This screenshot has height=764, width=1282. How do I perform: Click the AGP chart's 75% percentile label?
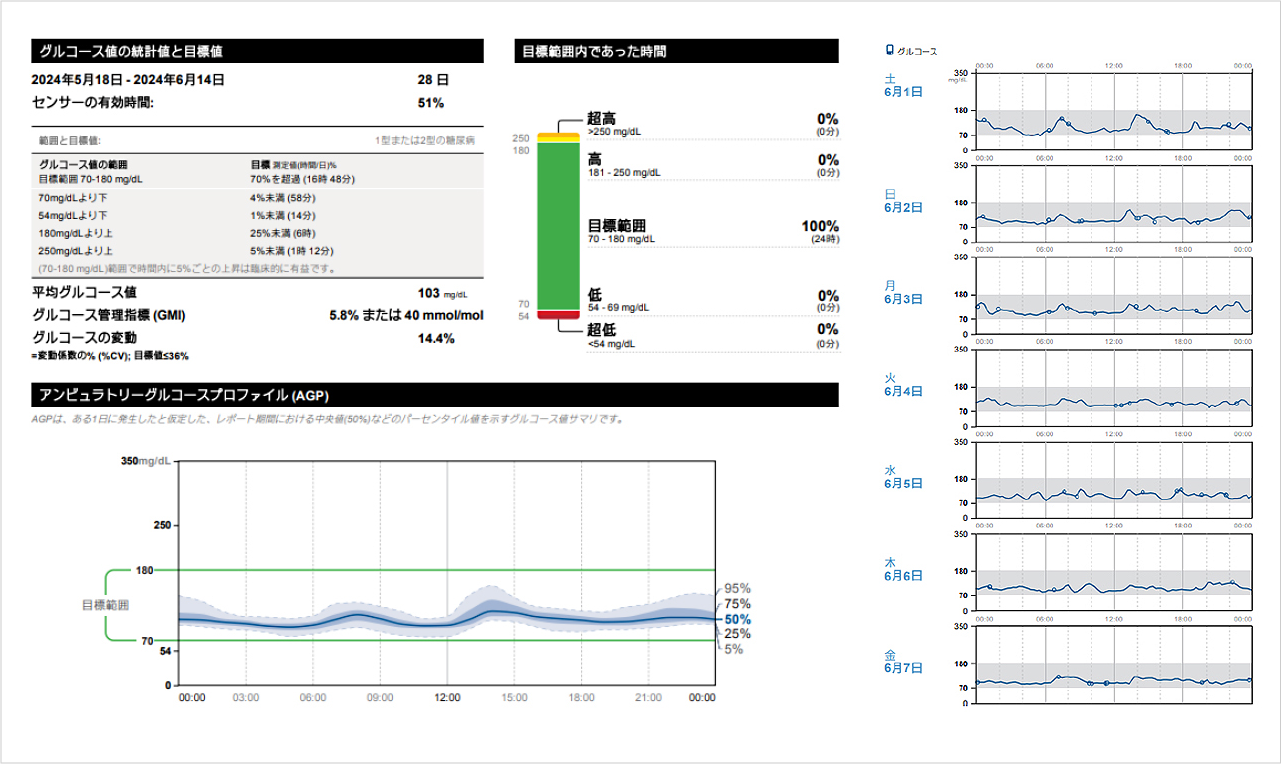click(737, 604)
